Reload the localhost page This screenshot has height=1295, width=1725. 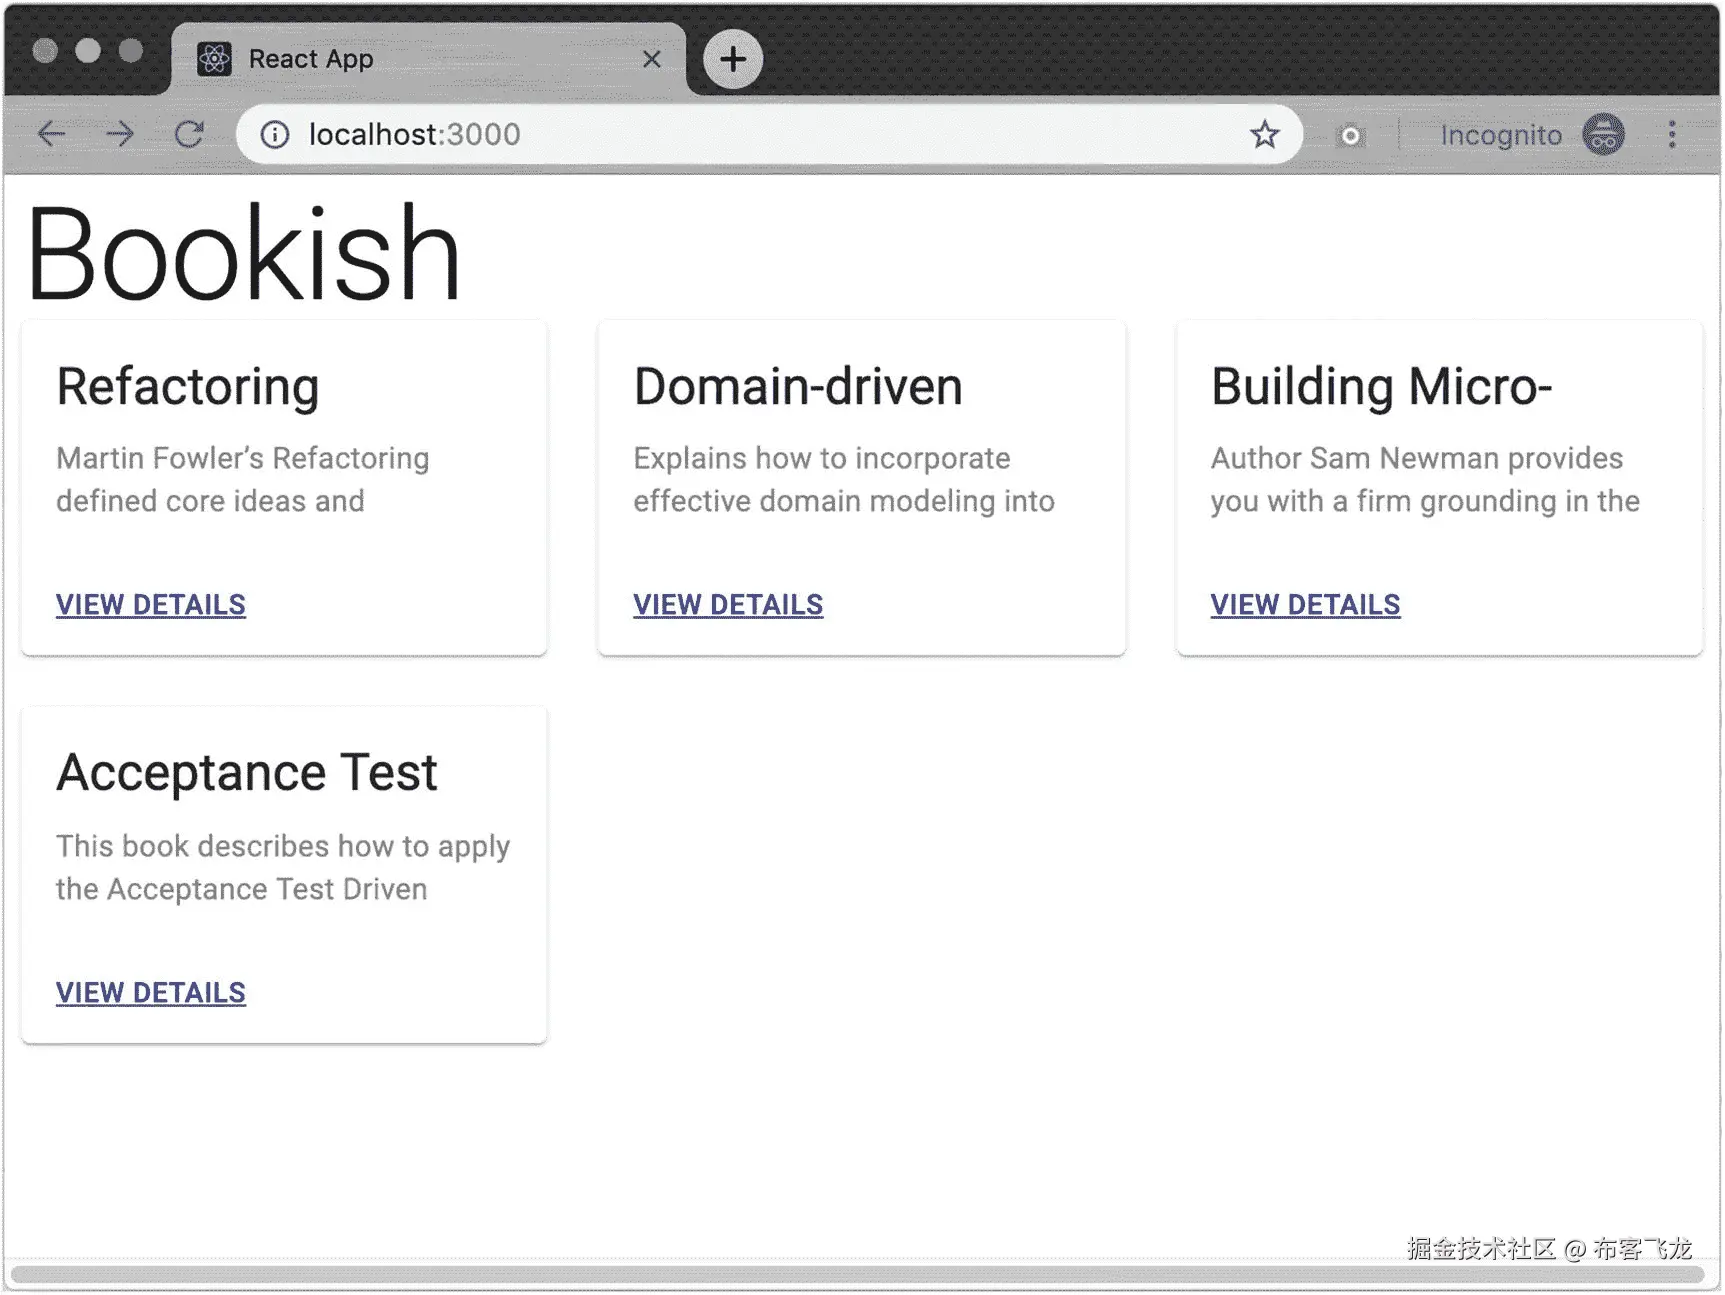pos(189,134)
